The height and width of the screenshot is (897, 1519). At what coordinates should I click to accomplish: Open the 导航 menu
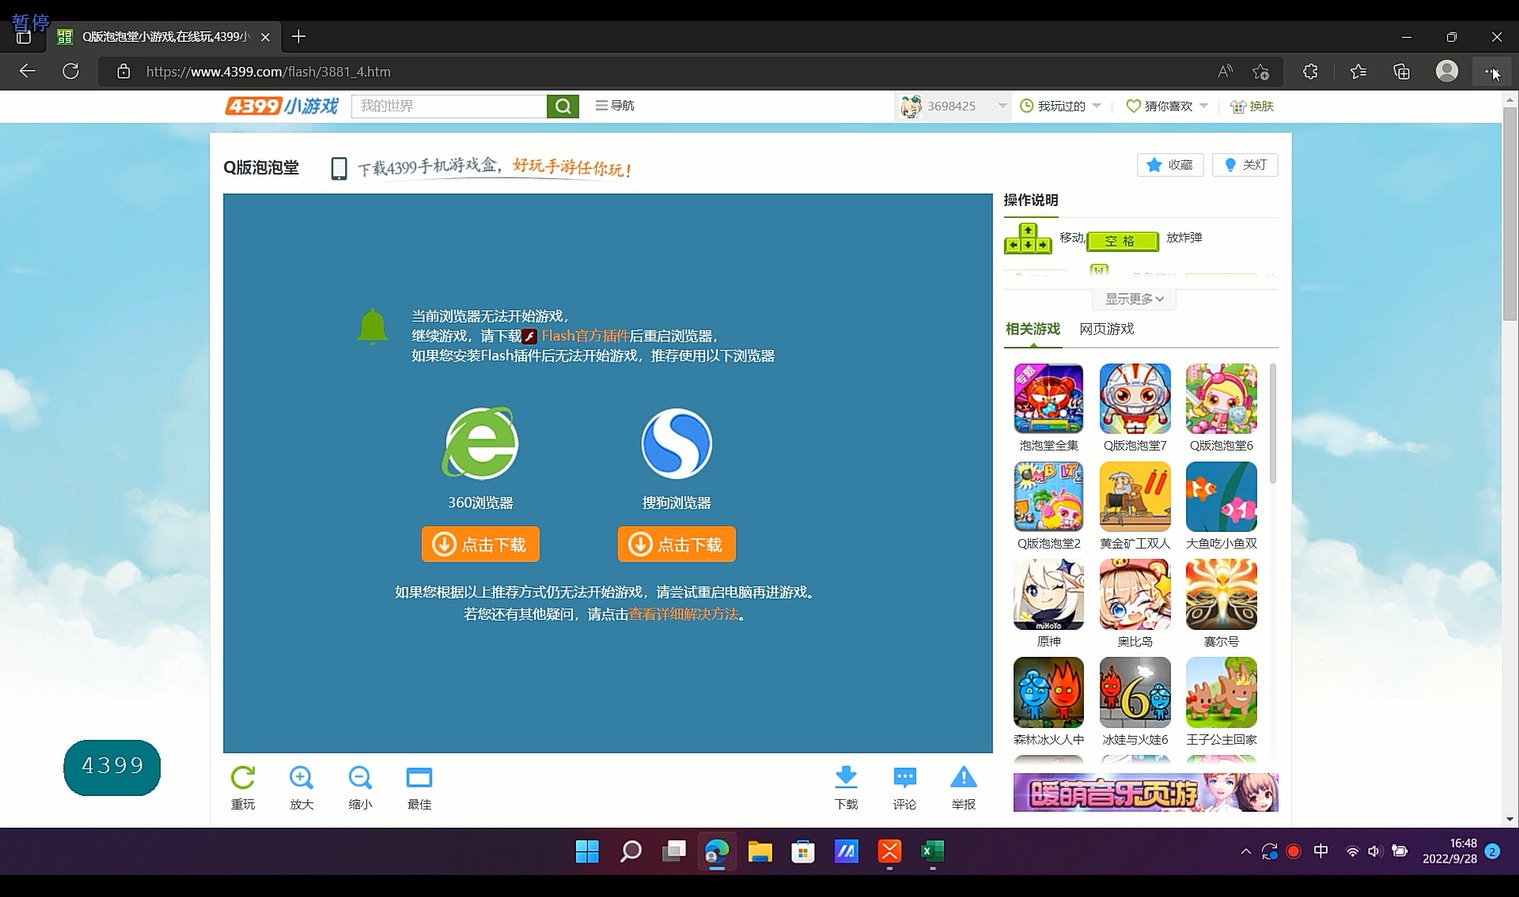[614, 105]
